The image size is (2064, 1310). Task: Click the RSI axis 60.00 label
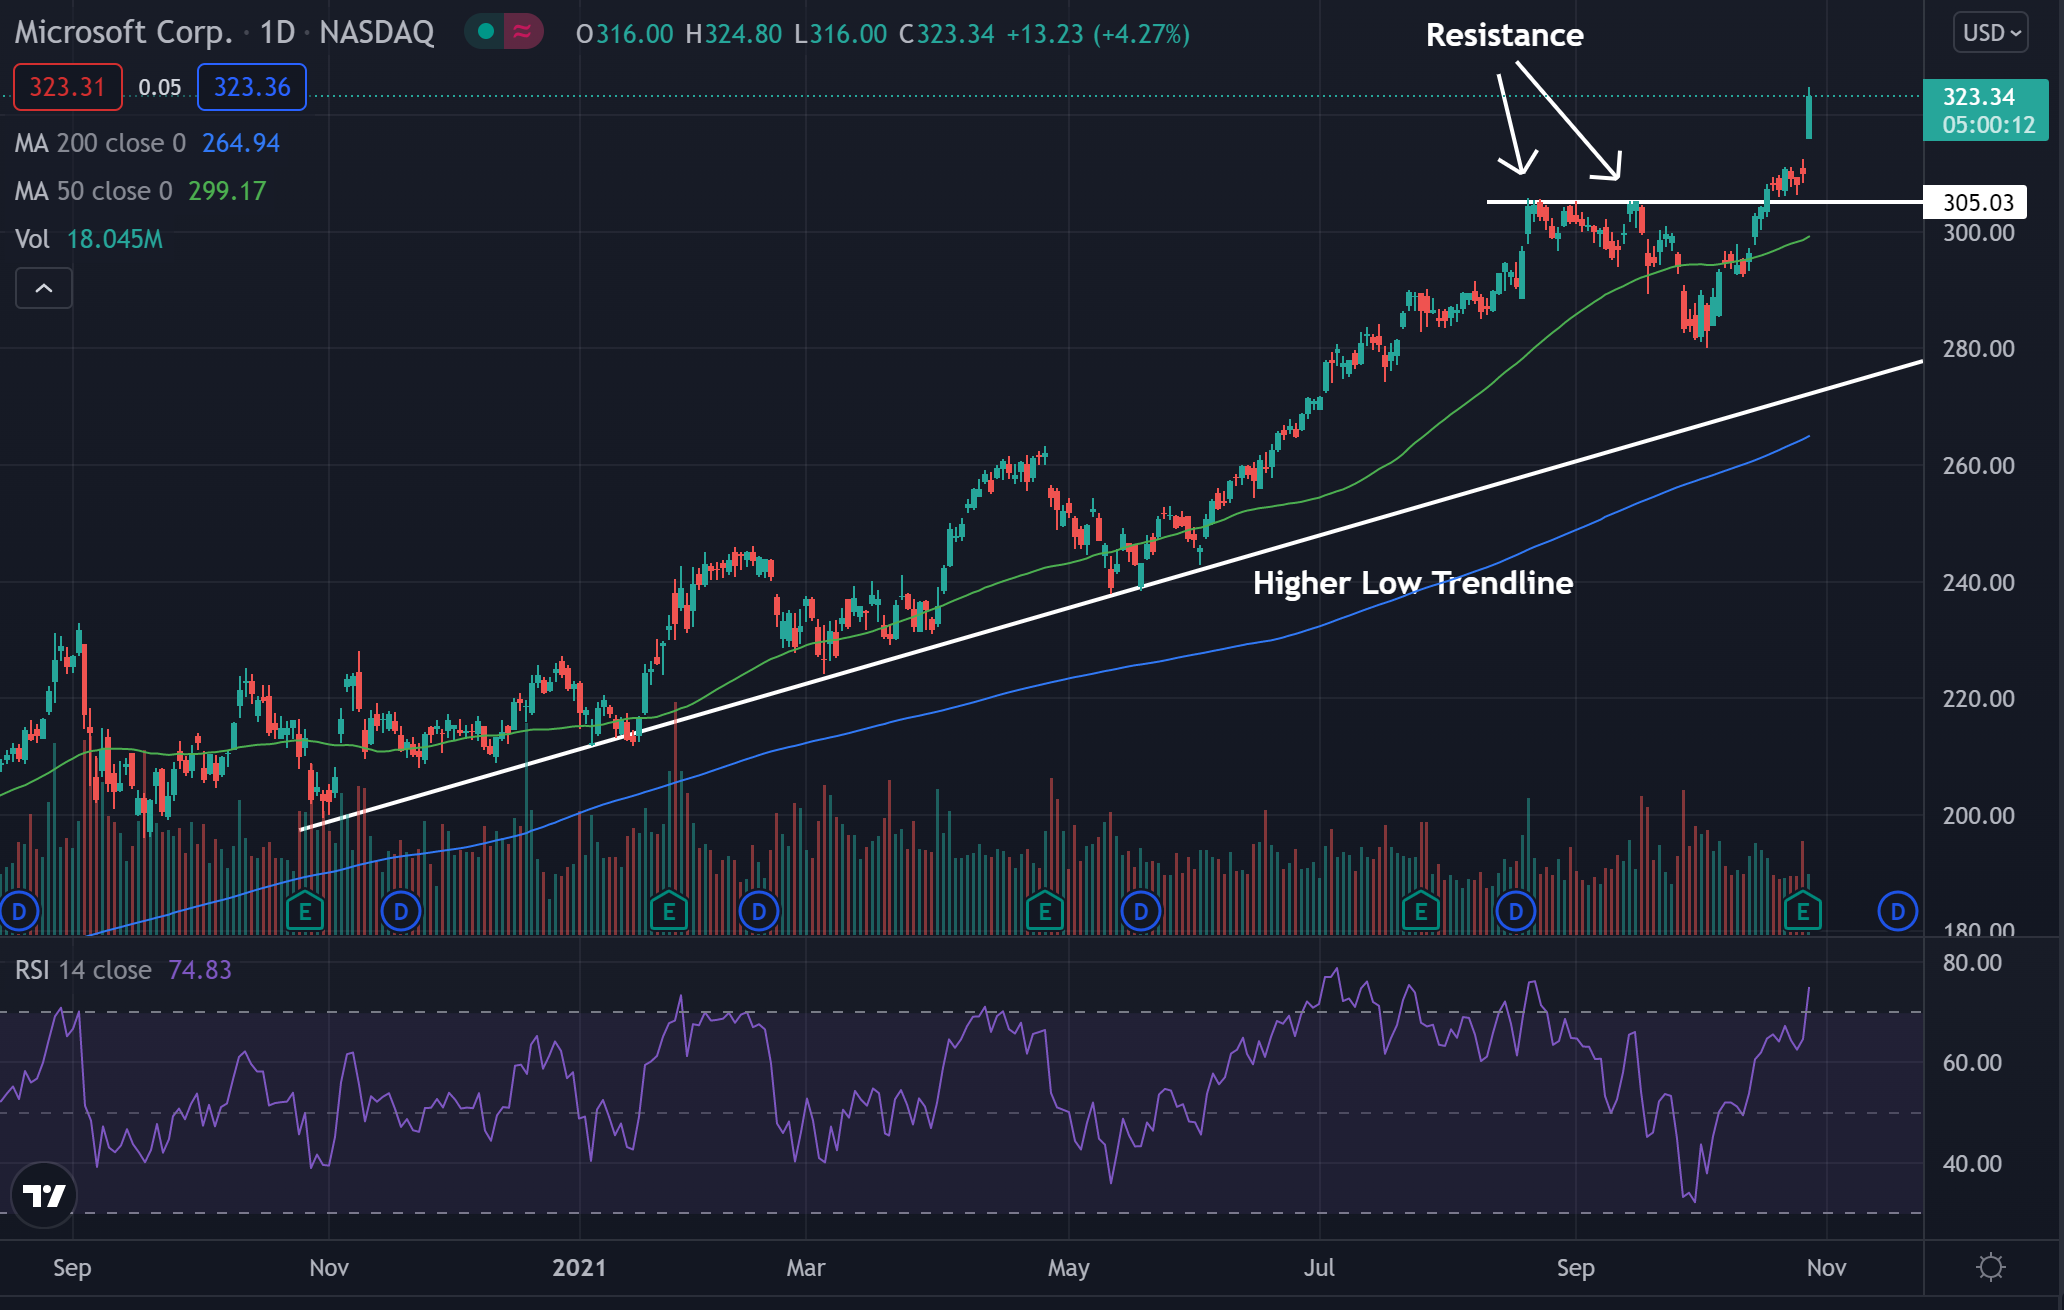[1972, 1063]
